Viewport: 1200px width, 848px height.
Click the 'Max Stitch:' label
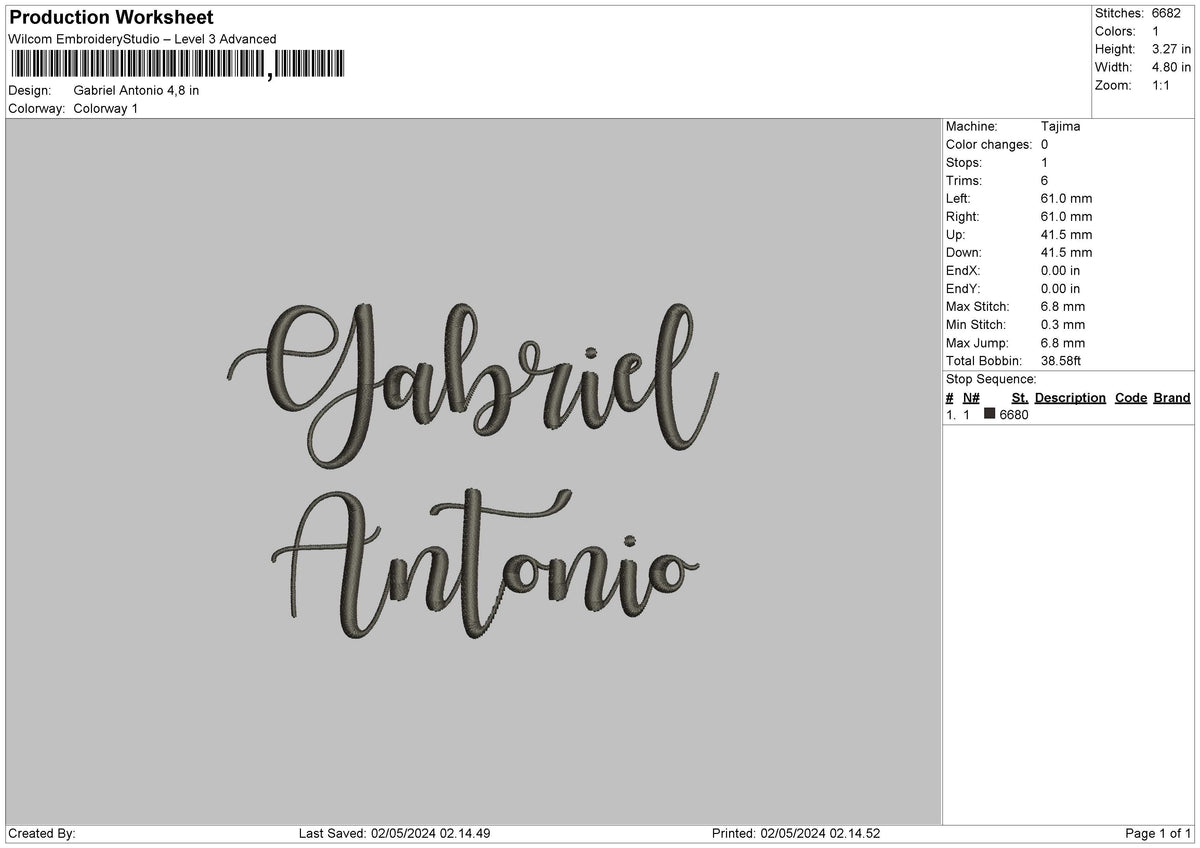(978, 306)
